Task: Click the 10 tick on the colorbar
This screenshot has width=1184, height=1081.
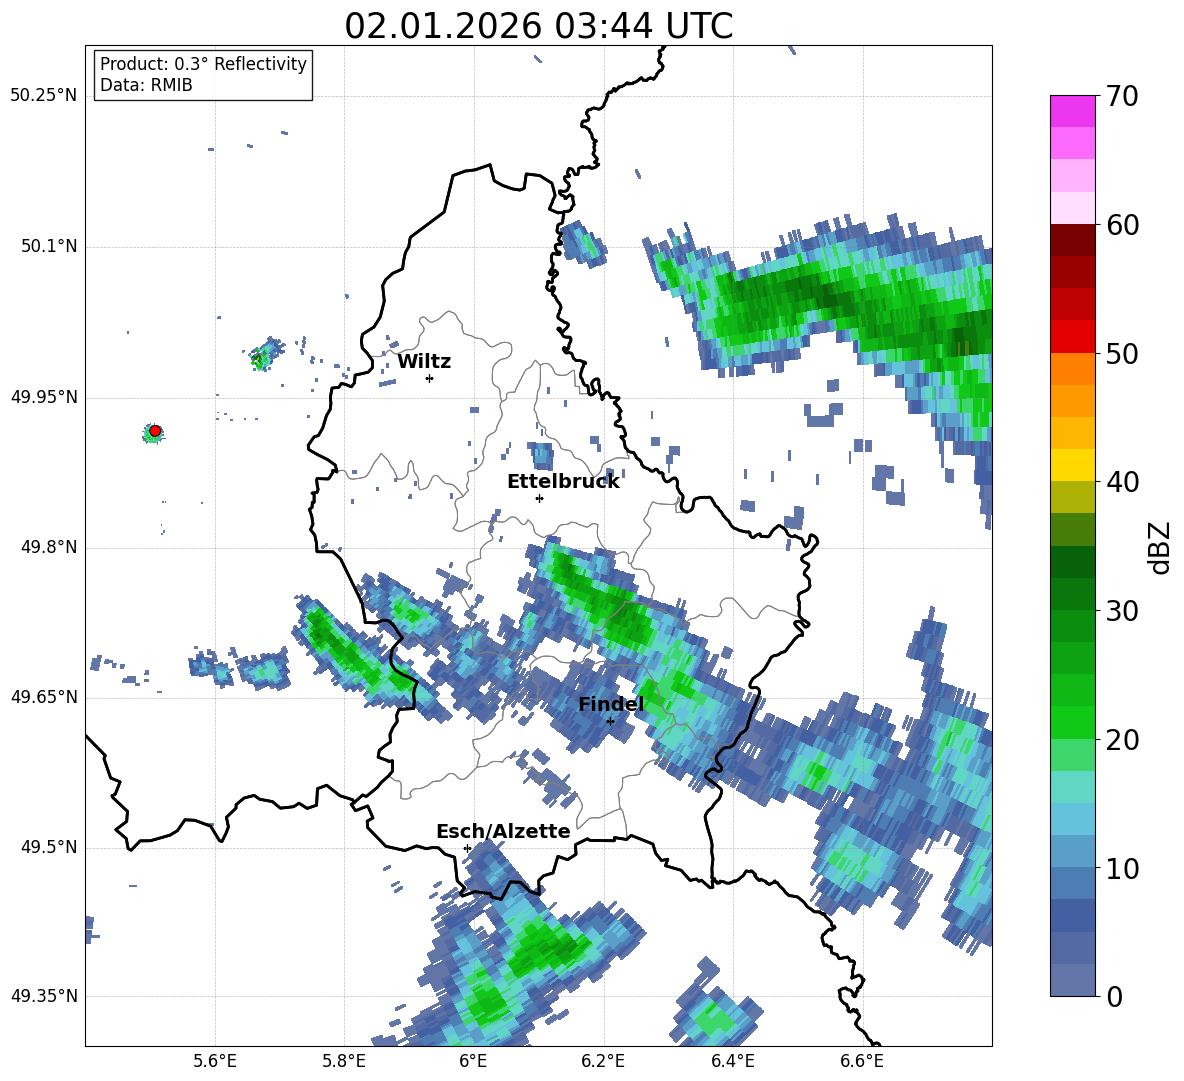Action: tap(1122, 868)
